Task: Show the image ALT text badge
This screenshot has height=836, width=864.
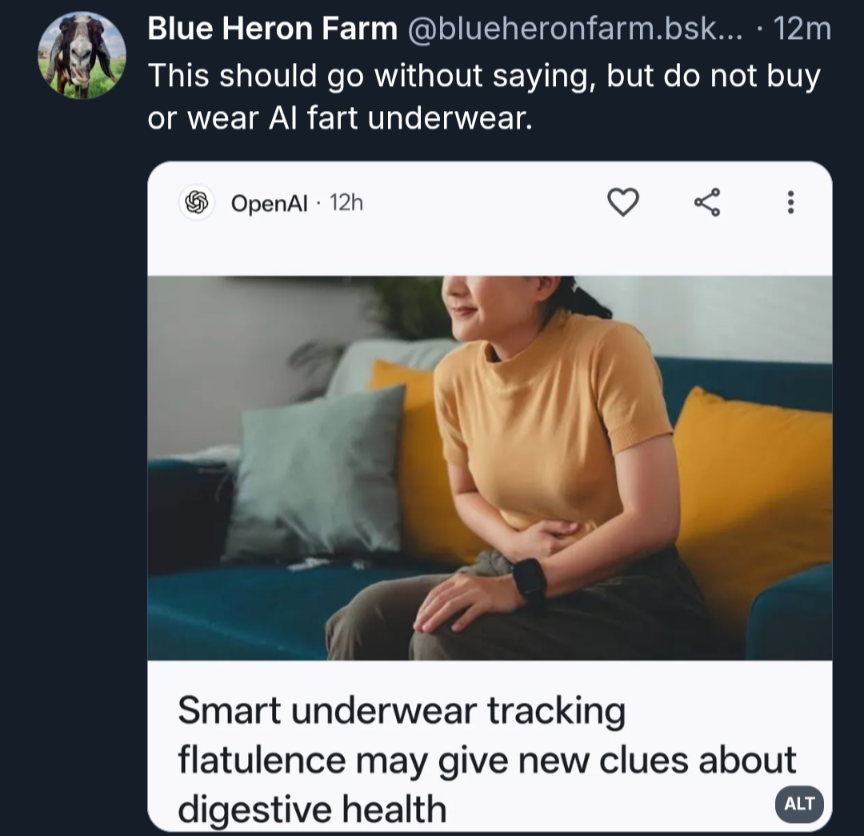Action: click(800, 804)
